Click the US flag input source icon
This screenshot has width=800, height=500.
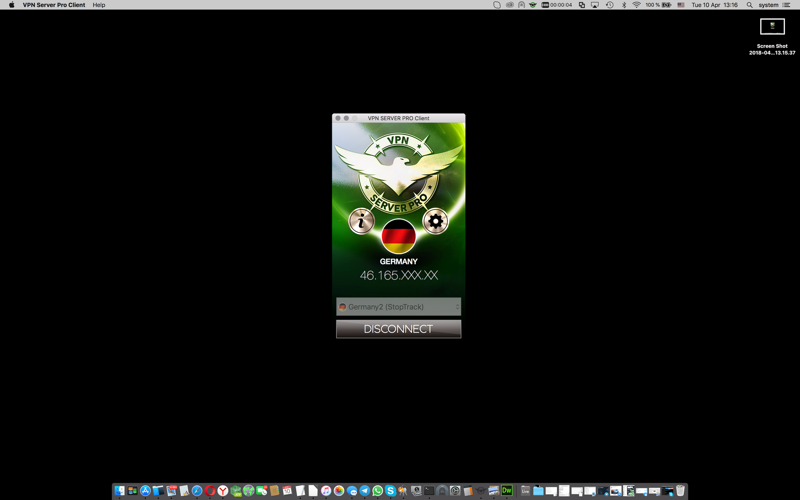tap(681, 5)
